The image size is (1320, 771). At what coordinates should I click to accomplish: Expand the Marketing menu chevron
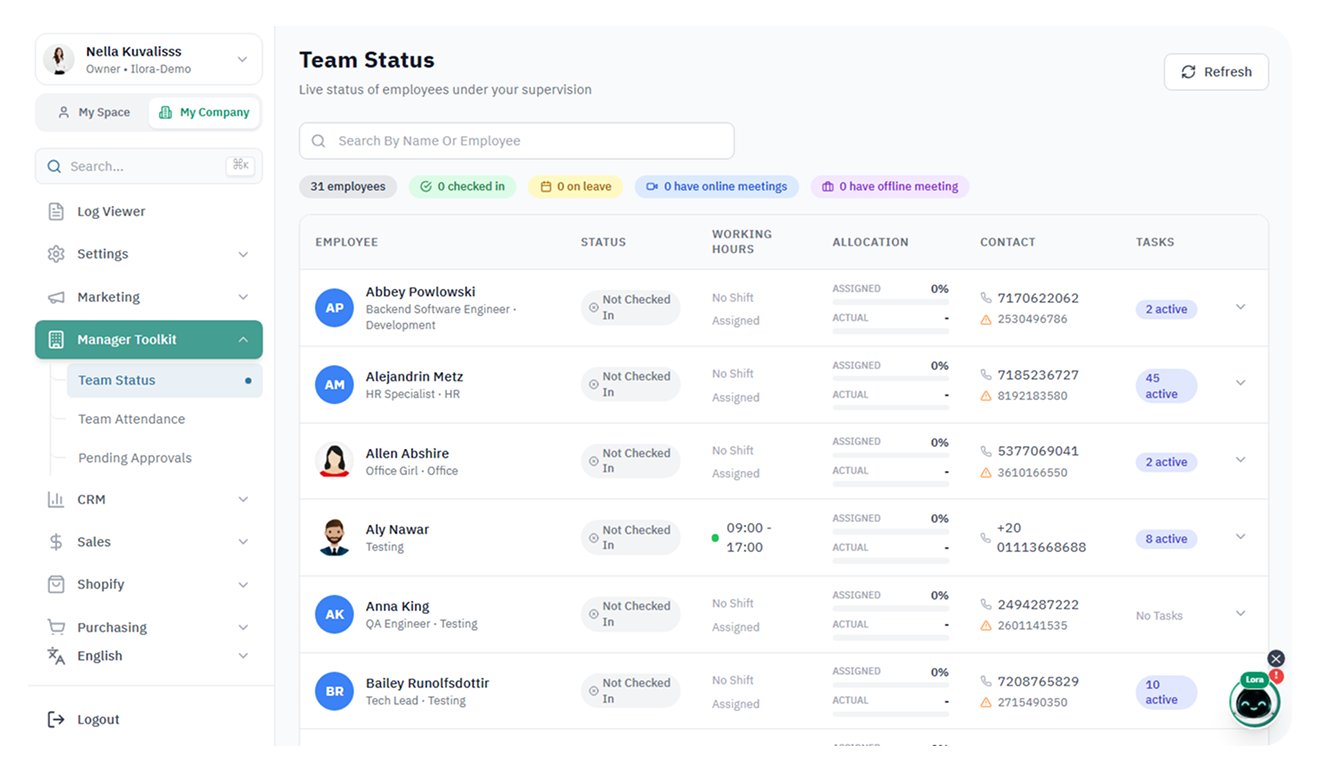pyautogui.click(x=243, y=297)
